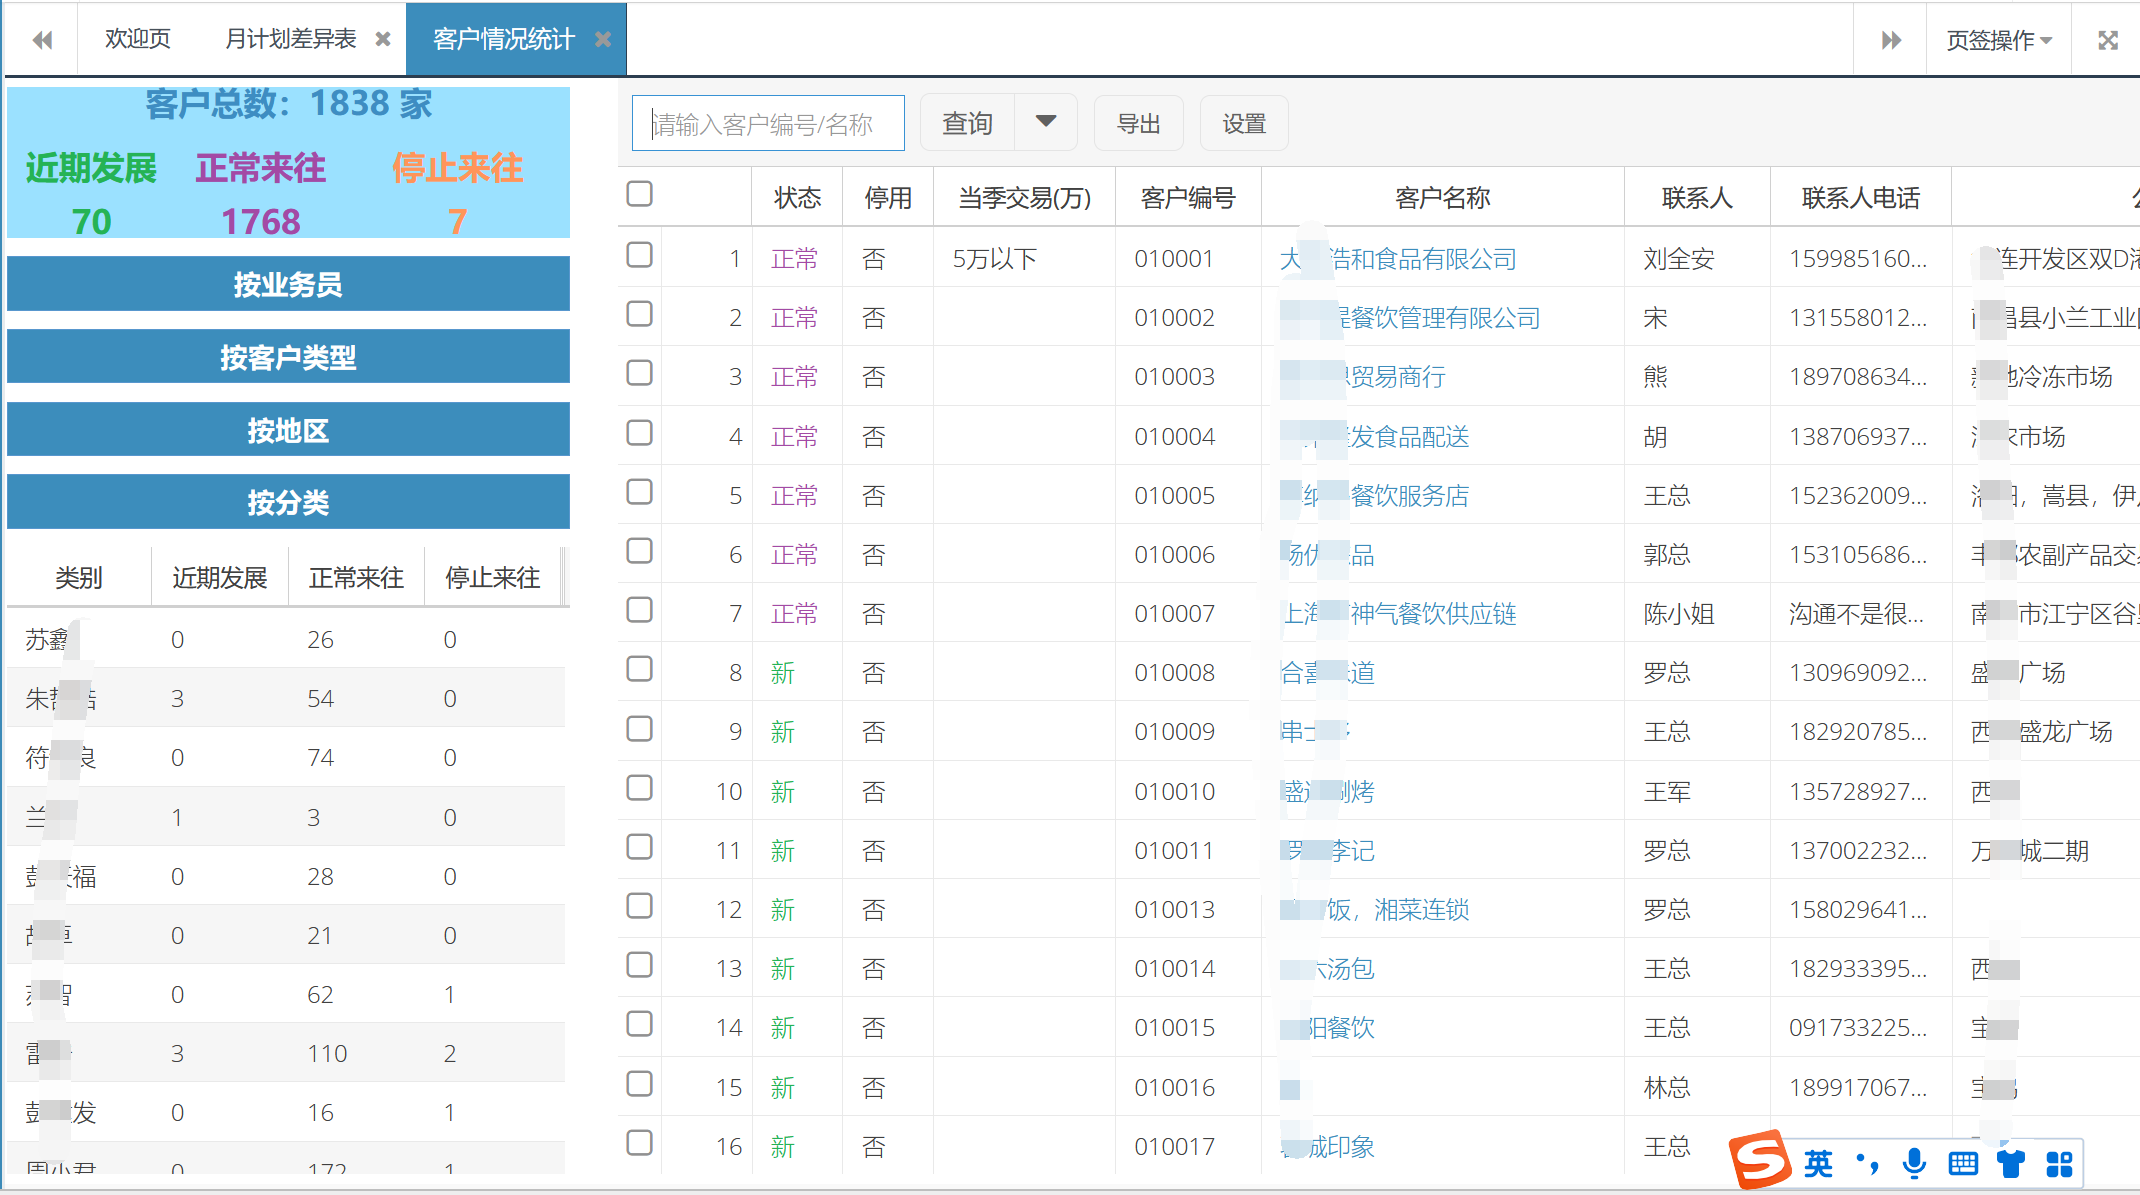Open the IME soft keyboard icon
This screenshot has width=2140, height=1195.
tap(1963, 1163)
